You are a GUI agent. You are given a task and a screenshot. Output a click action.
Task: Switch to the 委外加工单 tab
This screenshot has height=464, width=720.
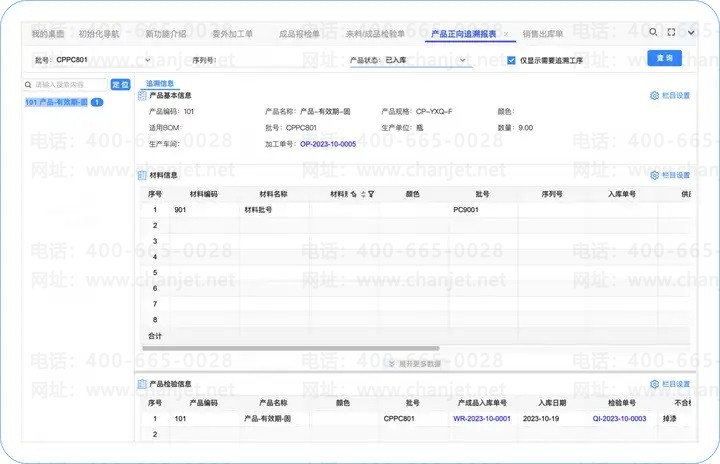tap(232, 34)
